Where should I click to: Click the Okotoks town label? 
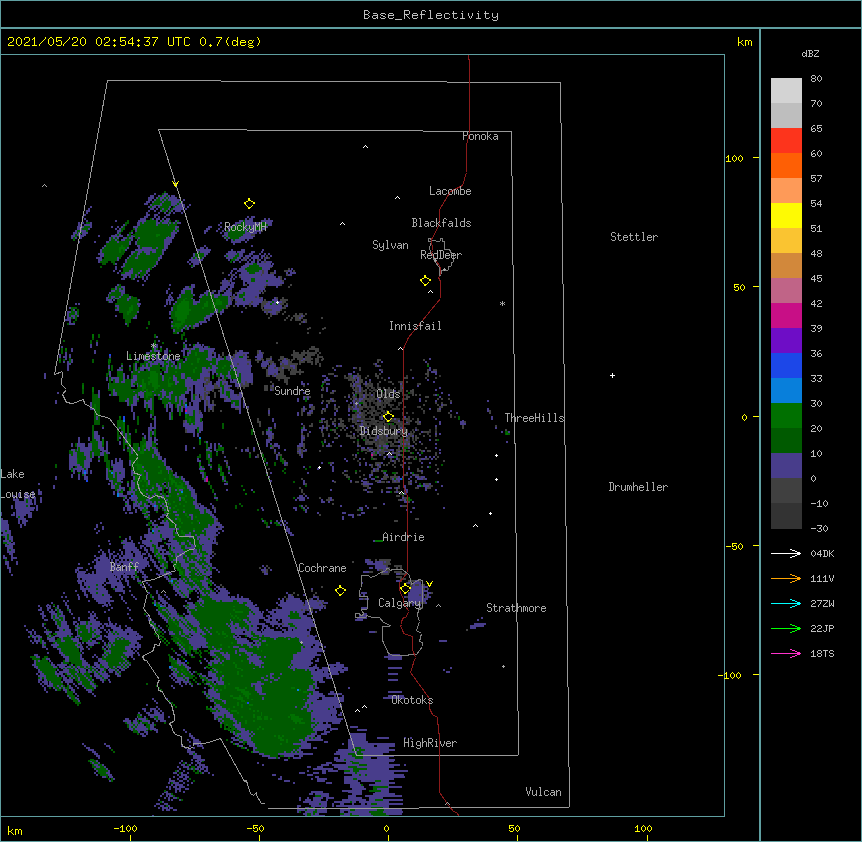coord(412,700)
